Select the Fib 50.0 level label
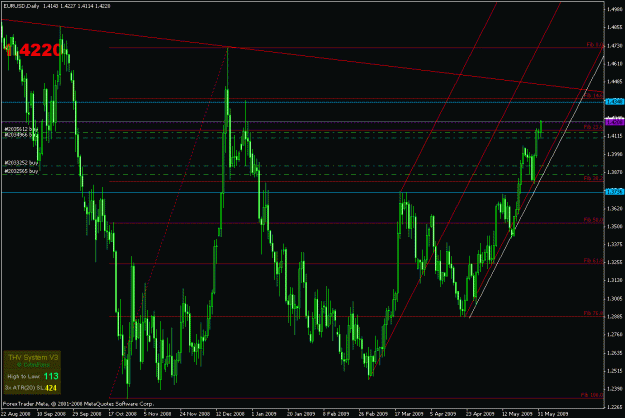Image resolution: width=625 pixels, height=418 pixels. (593, 220)
